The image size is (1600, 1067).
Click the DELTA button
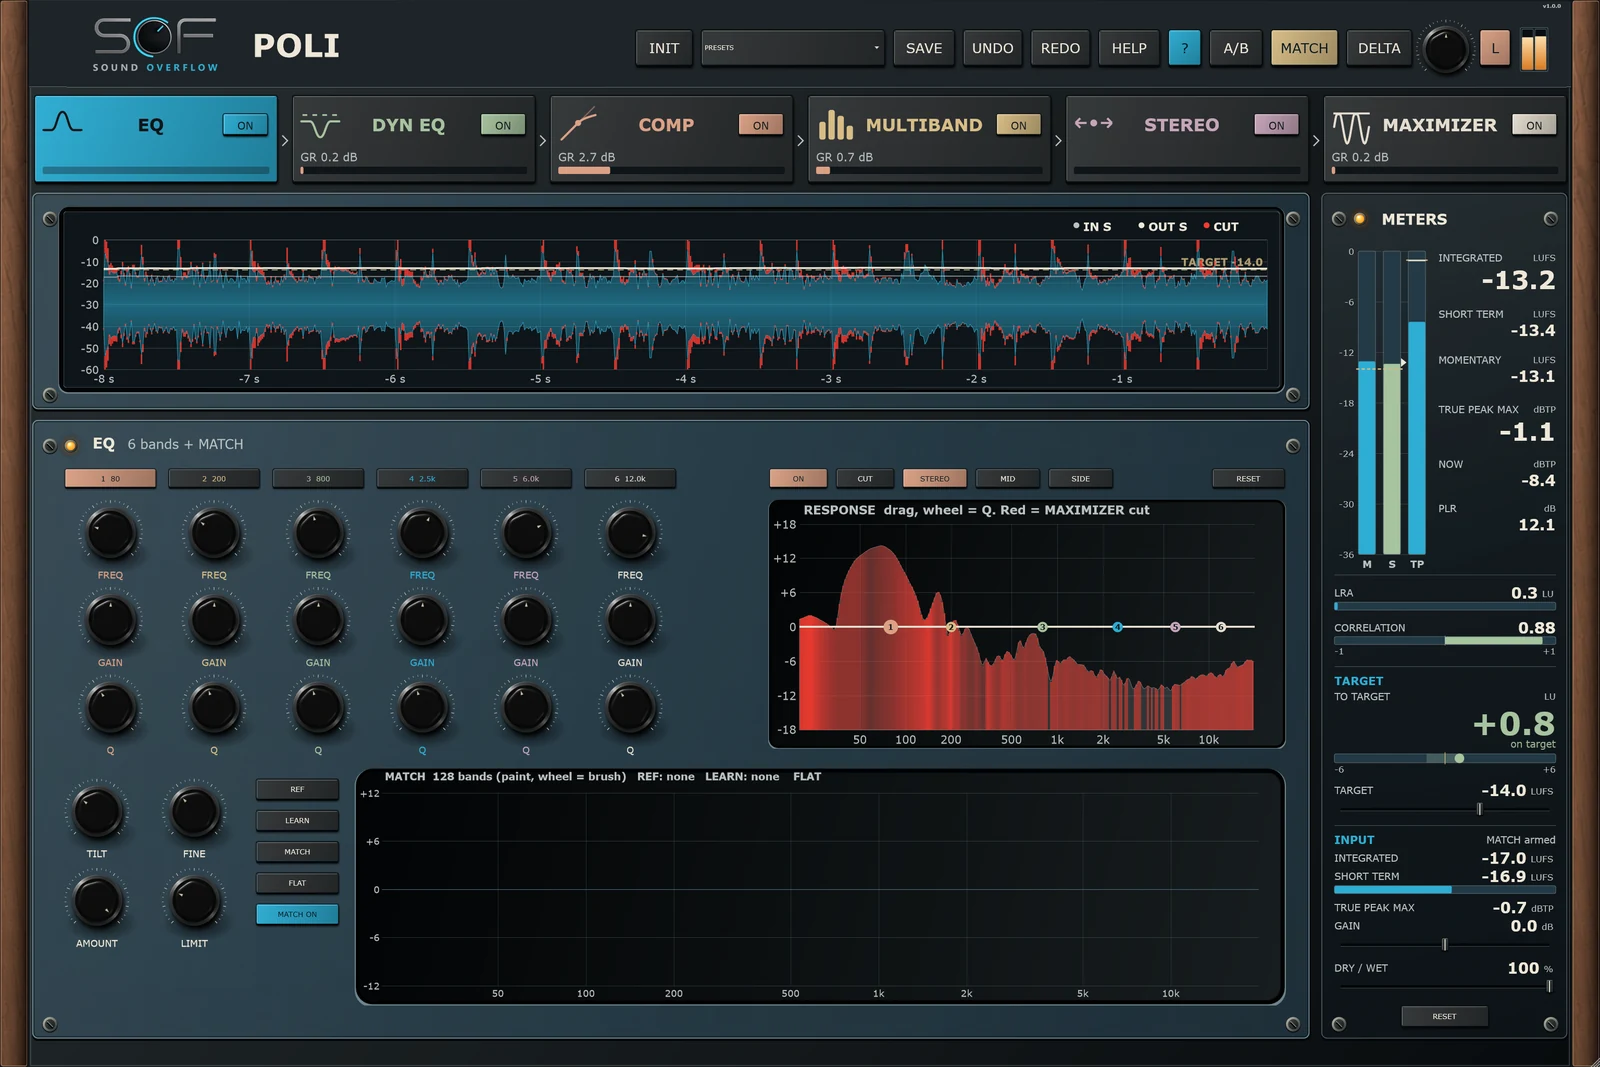[1379, 48]
